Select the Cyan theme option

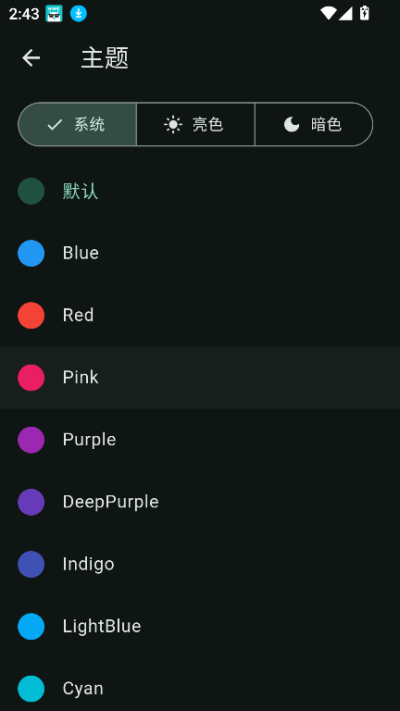click(x=200, y=689)
